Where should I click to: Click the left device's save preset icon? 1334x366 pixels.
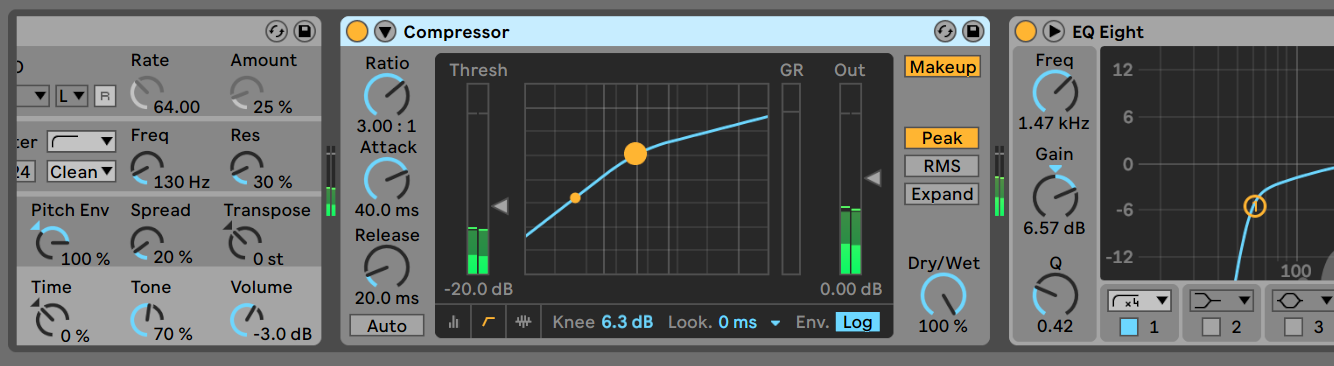(x=304, y=32)
